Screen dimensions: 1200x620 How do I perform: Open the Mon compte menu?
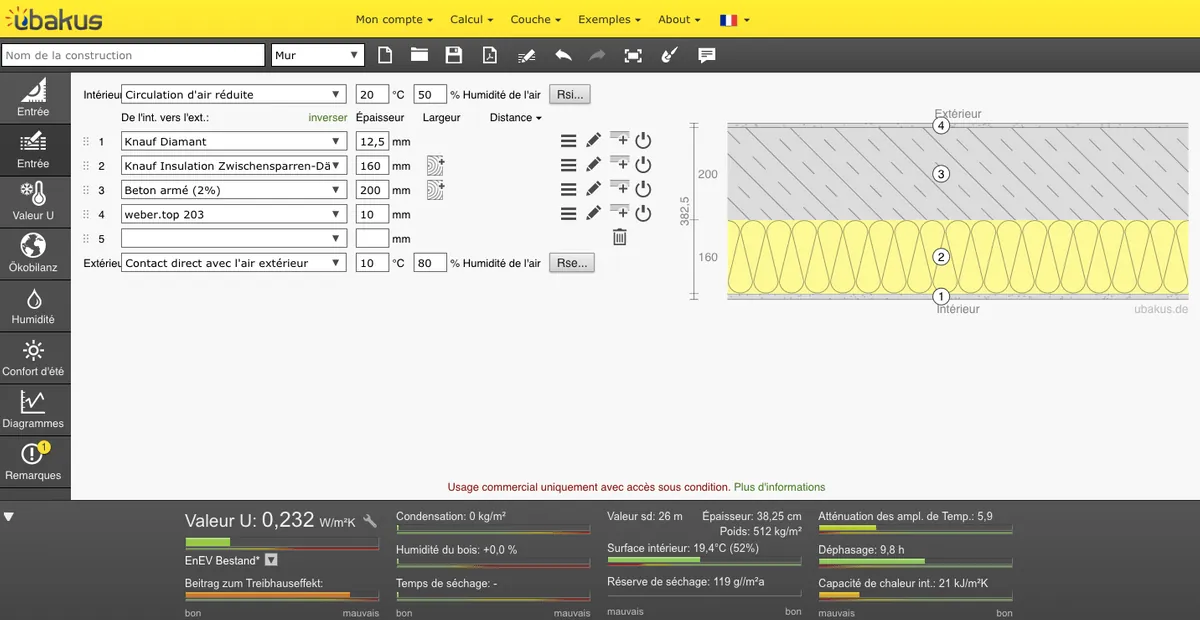pos(394,19)
